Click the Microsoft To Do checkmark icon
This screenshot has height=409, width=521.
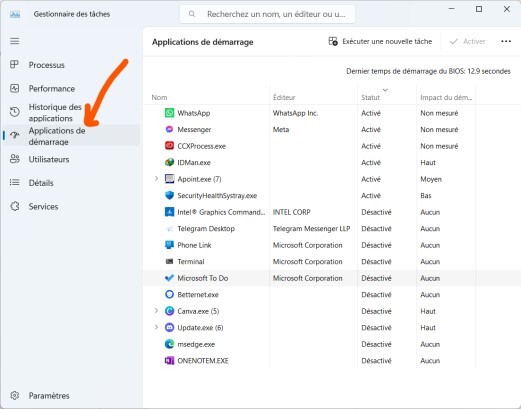[x=169, y=278]
